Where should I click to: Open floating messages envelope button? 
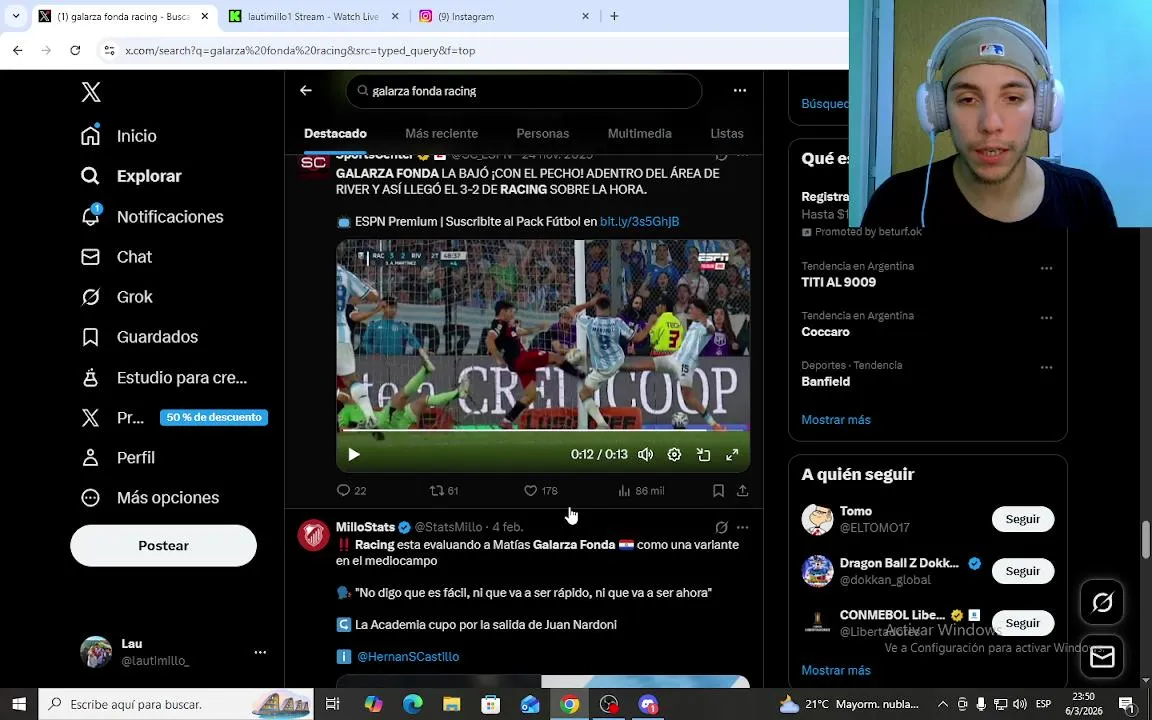click(x=1102, y=657)
